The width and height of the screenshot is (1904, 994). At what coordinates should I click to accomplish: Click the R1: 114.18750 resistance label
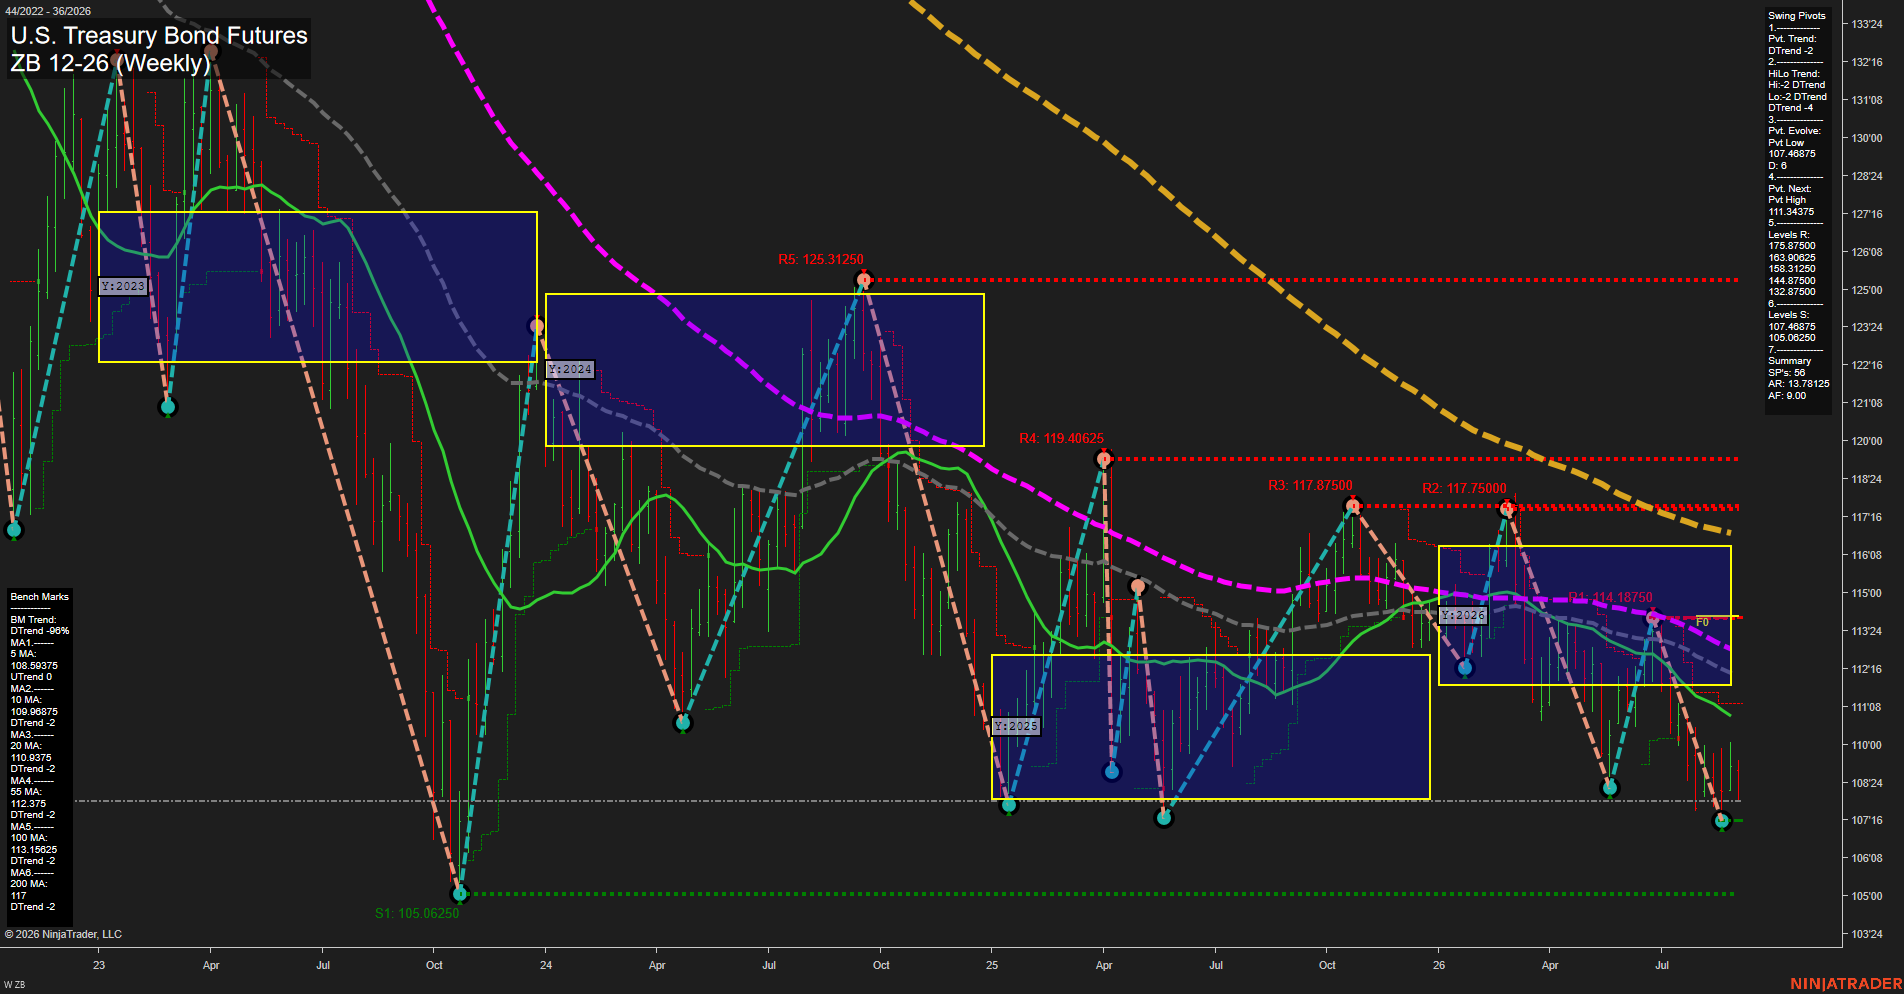1610,597
